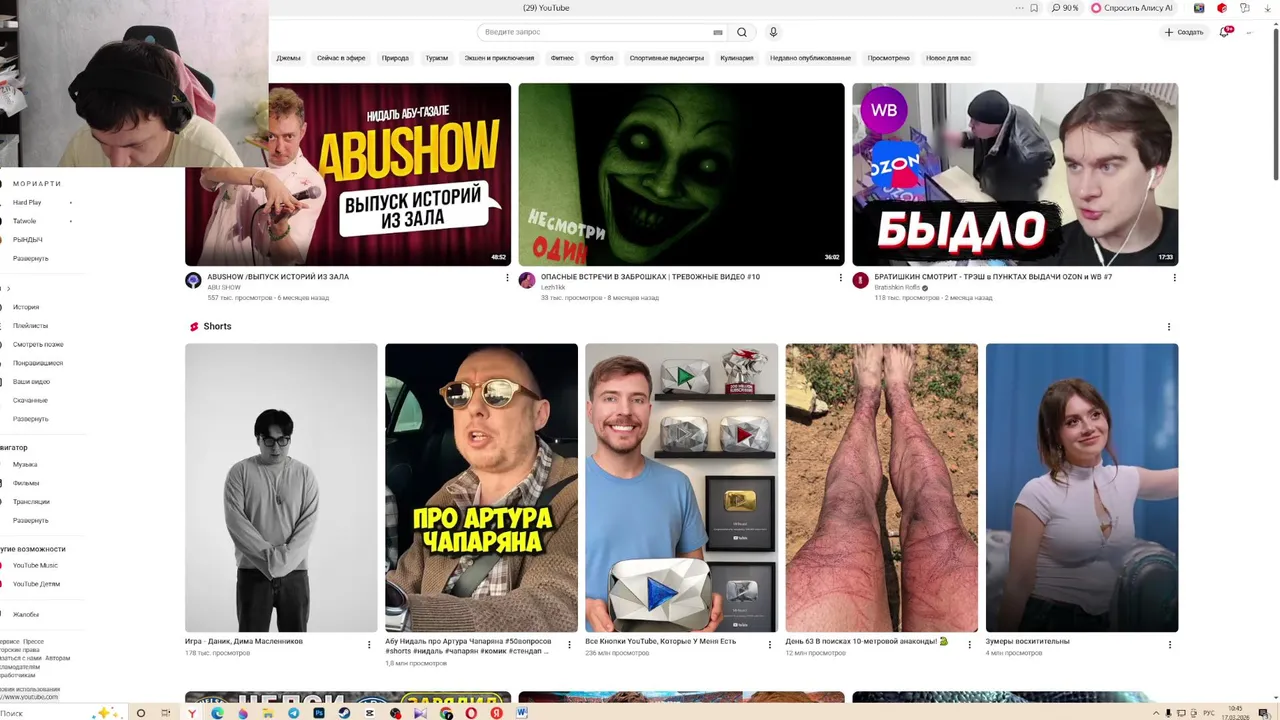Select the Туризм category chip
The height and width of the screenshot is (720, 1280).
[436, 58]
